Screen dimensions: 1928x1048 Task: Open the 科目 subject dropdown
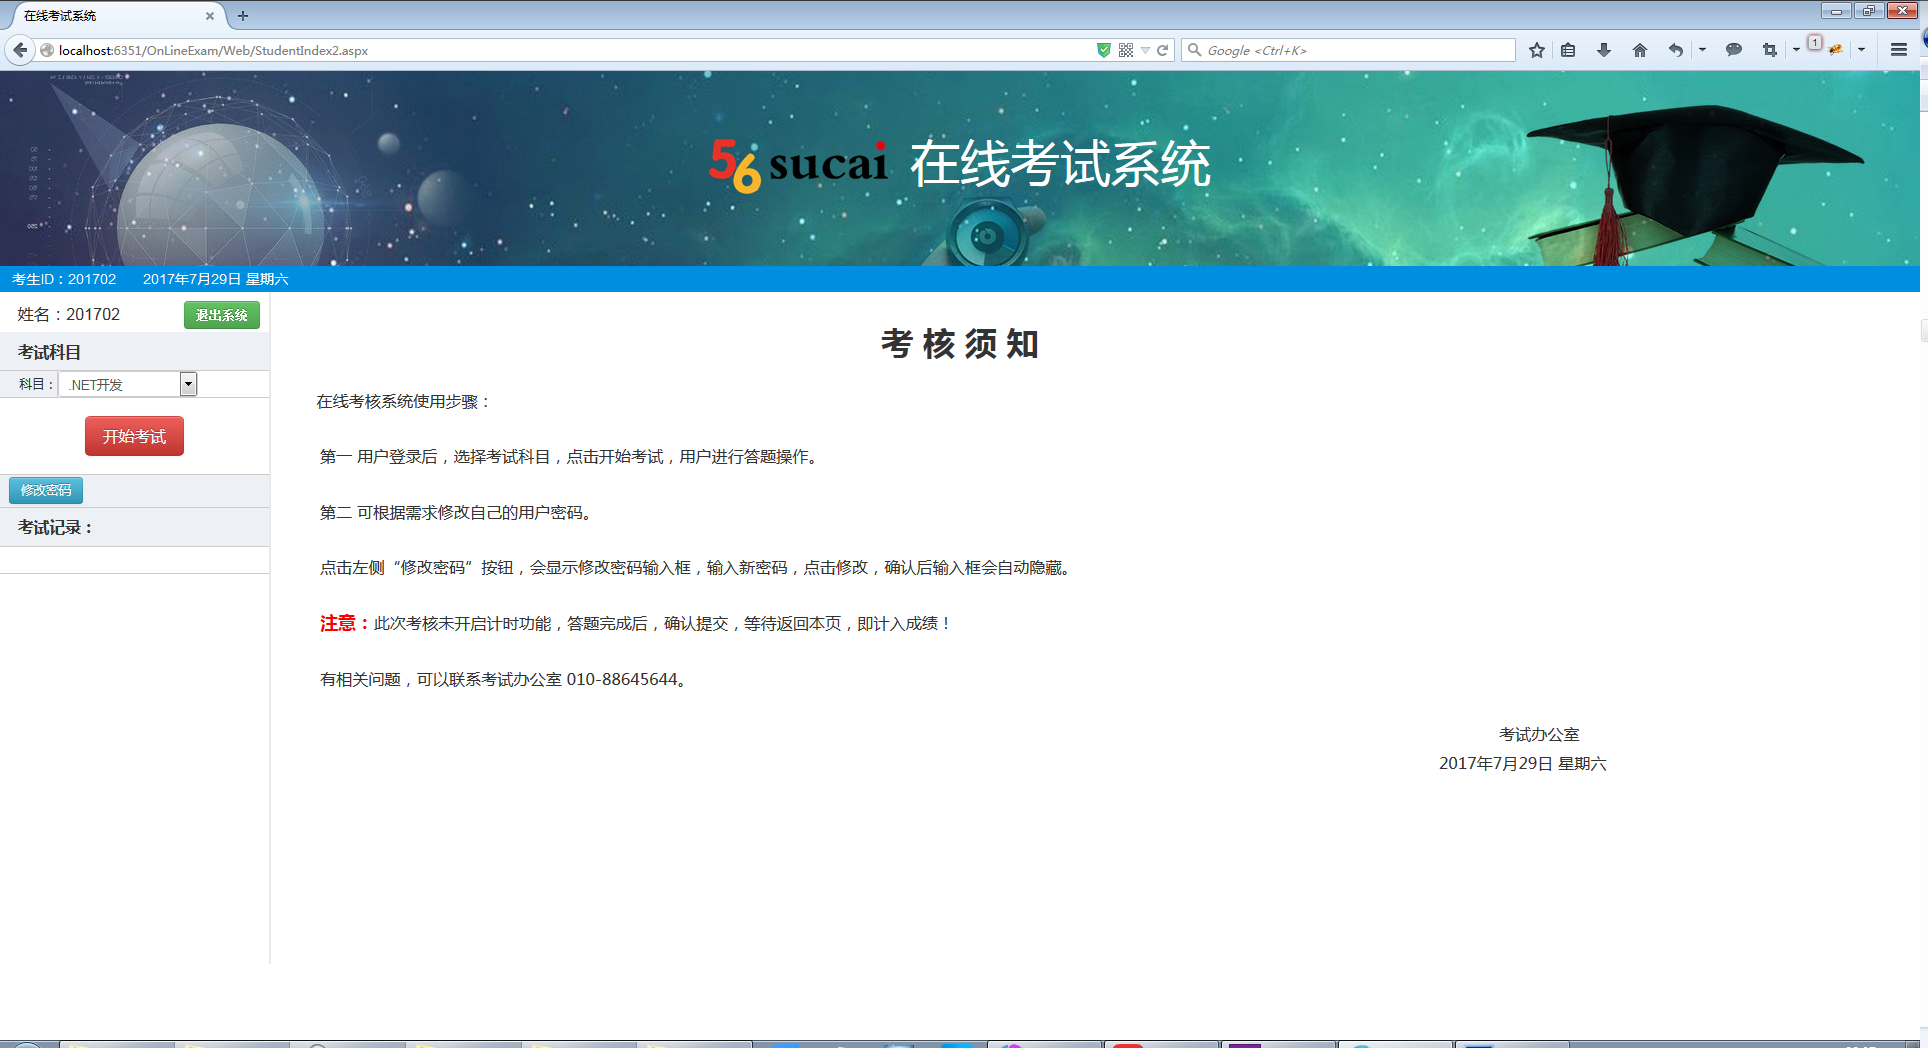[x=128, y=384]
